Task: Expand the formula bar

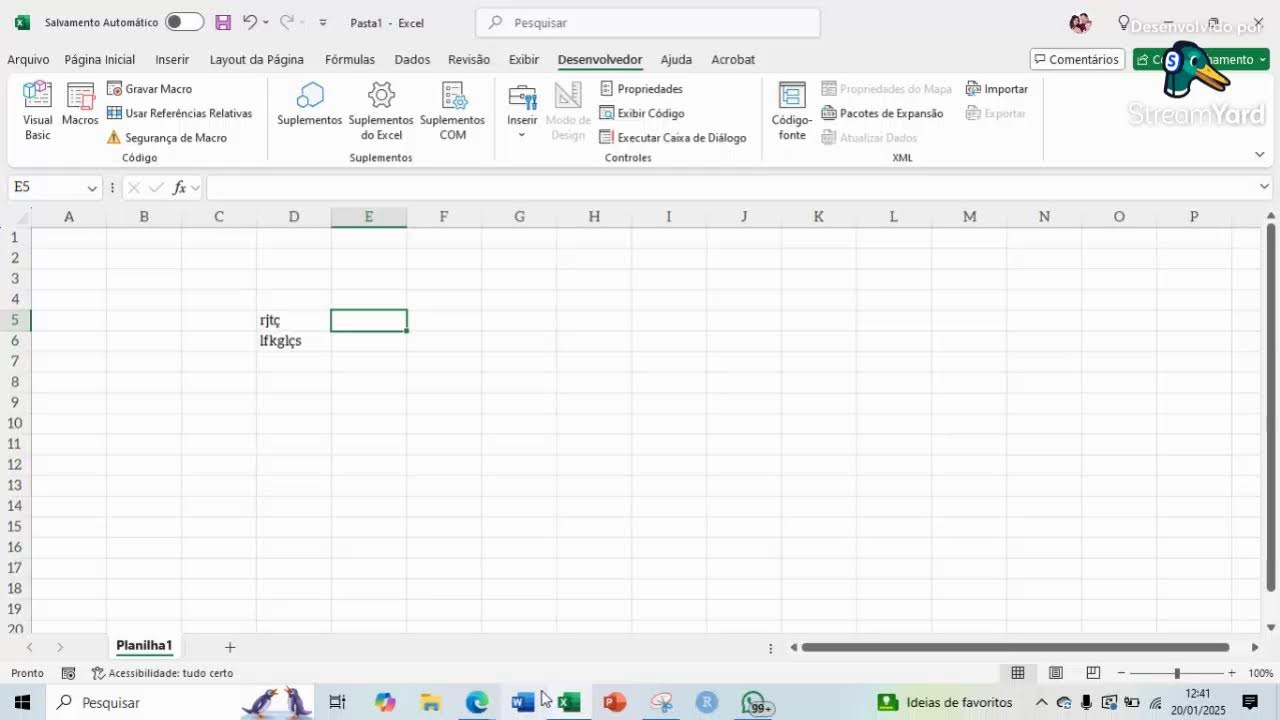Action: [1264, 186]
